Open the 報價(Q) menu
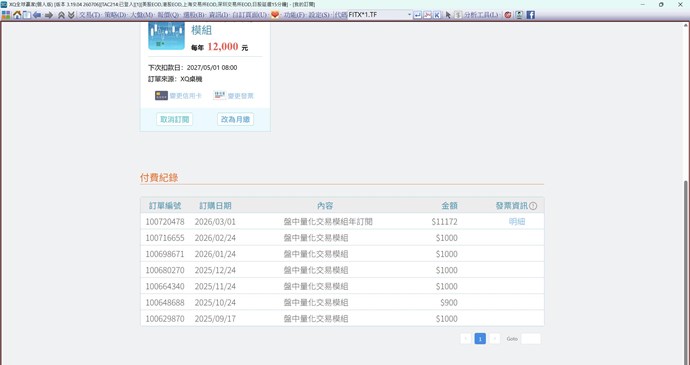The width and height of the screenshot is (690, 365). pos(169,15)
